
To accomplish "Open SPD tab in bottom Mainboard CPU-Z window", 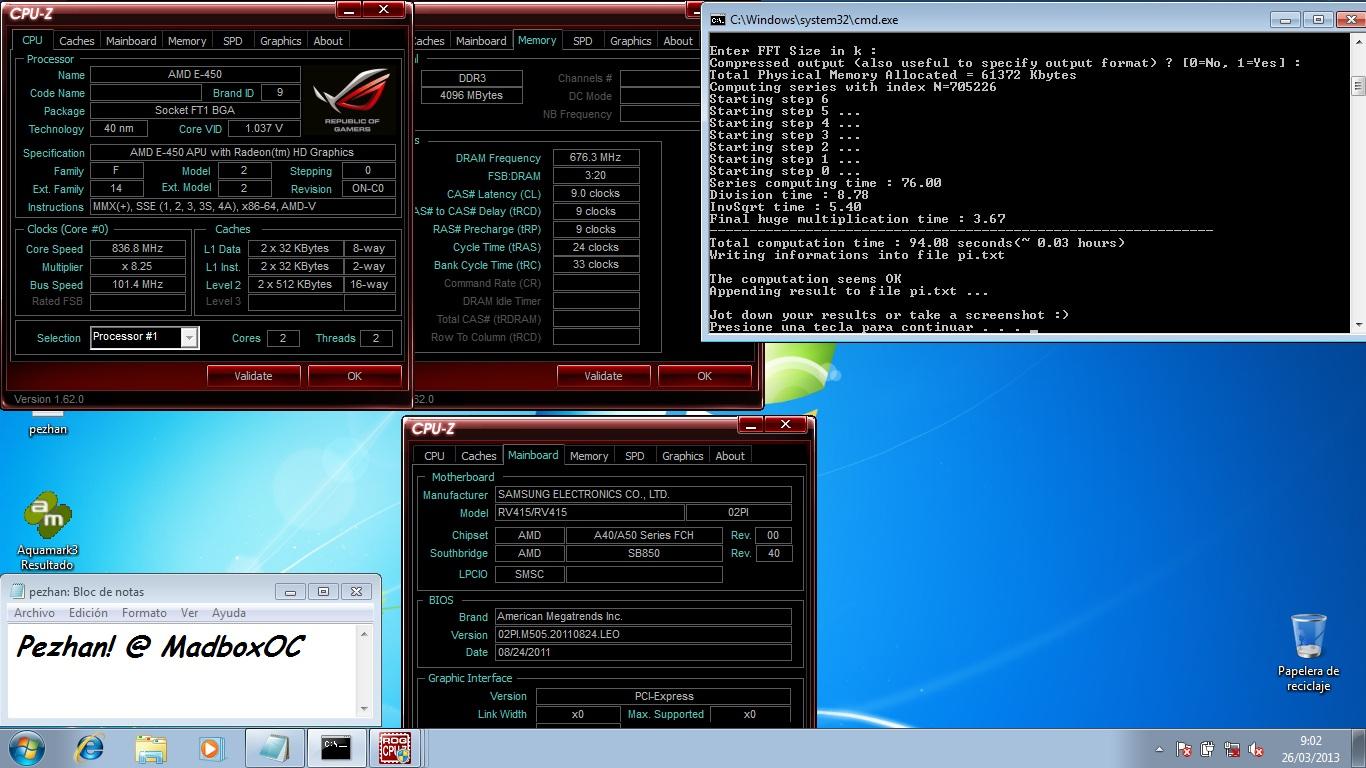I will point(634,456).
